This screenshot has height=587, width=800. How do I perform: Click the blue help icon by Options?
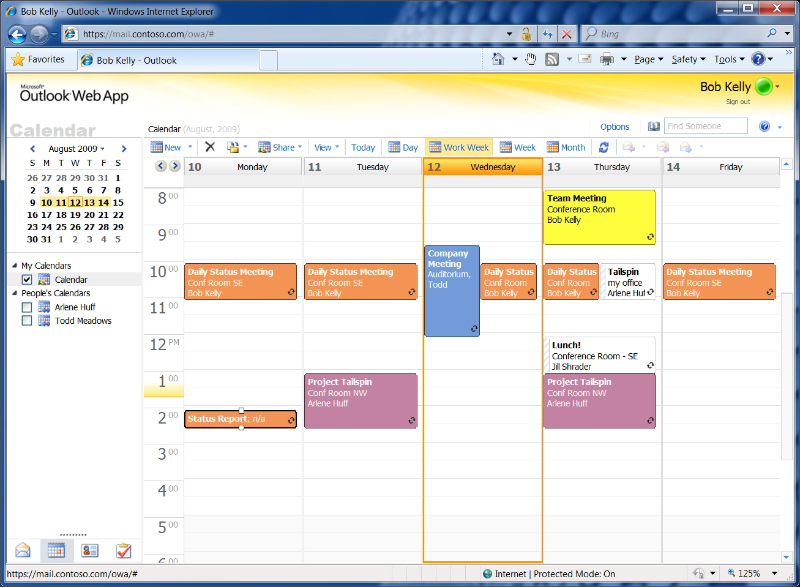pos(764,126)
